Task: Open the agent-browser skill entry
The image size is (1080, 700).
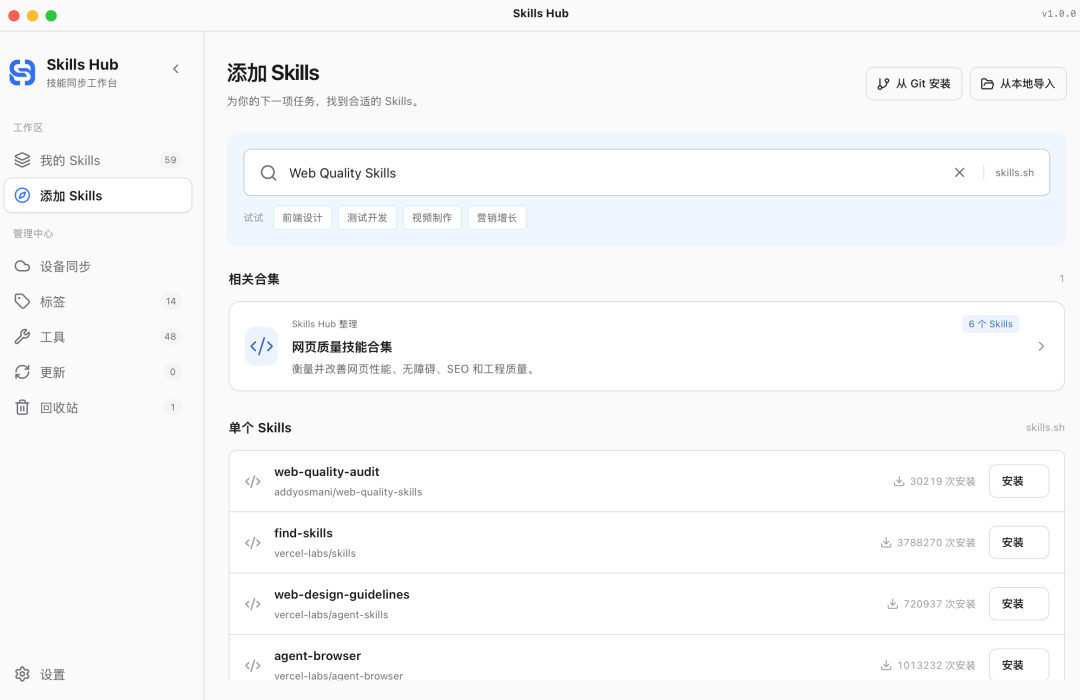Action: 646,659
